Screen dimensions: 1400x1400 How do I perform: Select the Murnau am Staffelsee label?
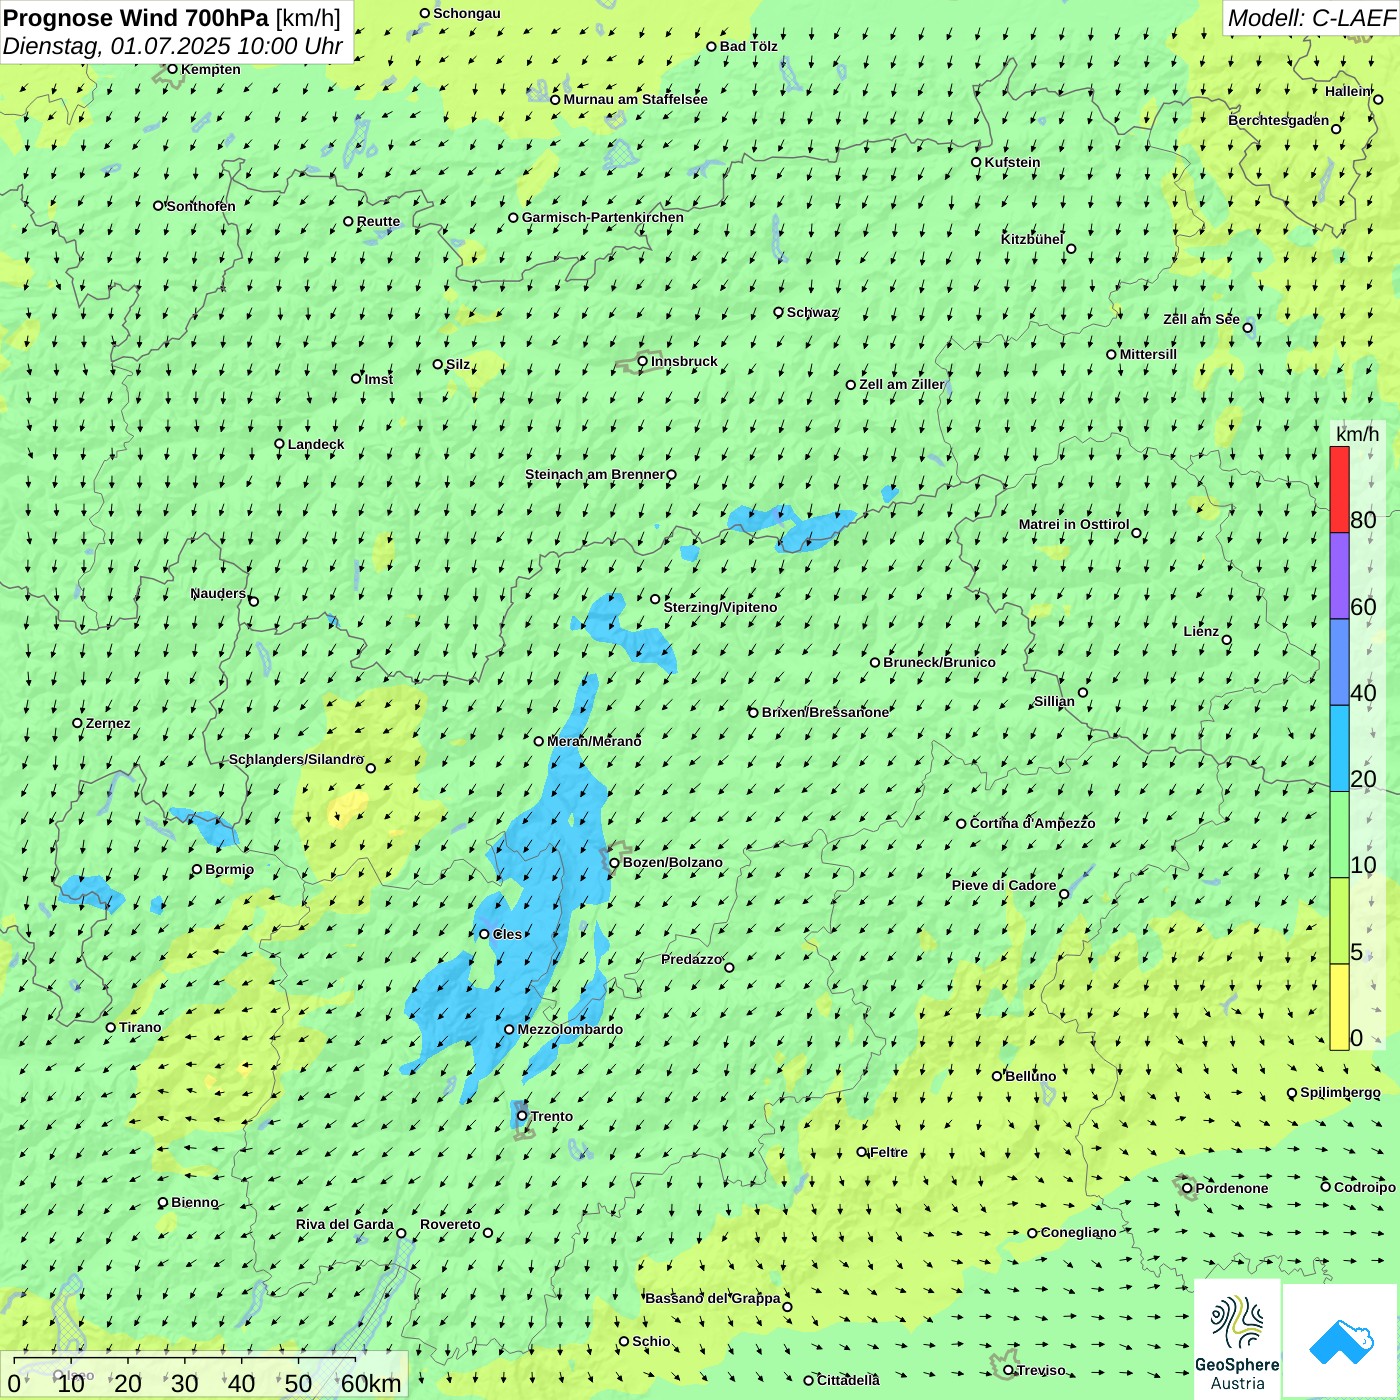tap(635, 99)
